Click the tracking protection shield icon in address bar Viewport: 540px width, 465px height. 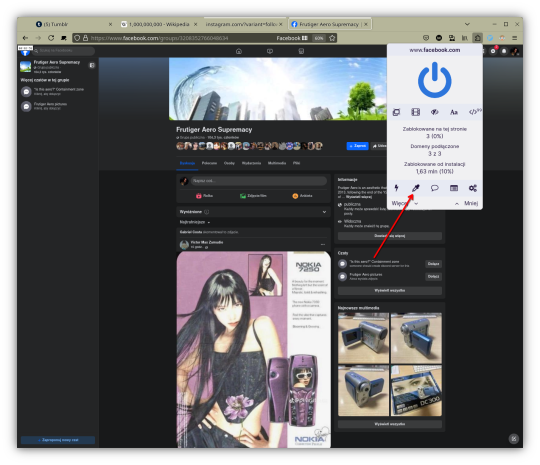point(77,38)
